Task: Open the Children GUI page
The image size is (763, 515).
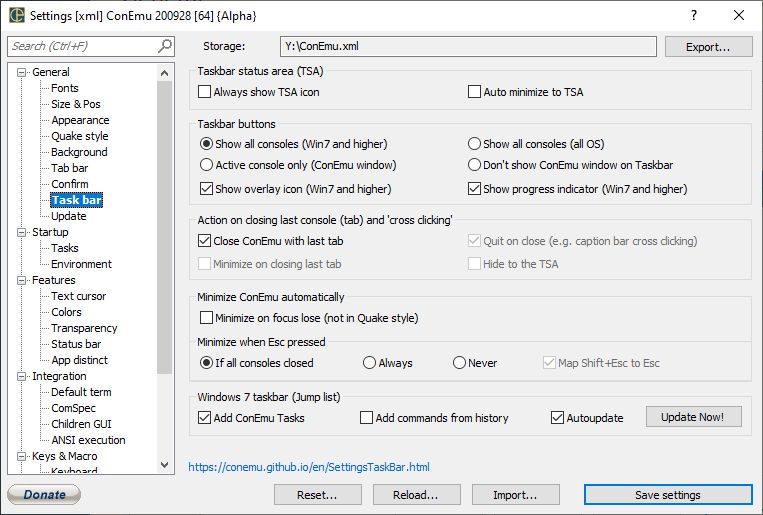Action: tap(81, 424)
